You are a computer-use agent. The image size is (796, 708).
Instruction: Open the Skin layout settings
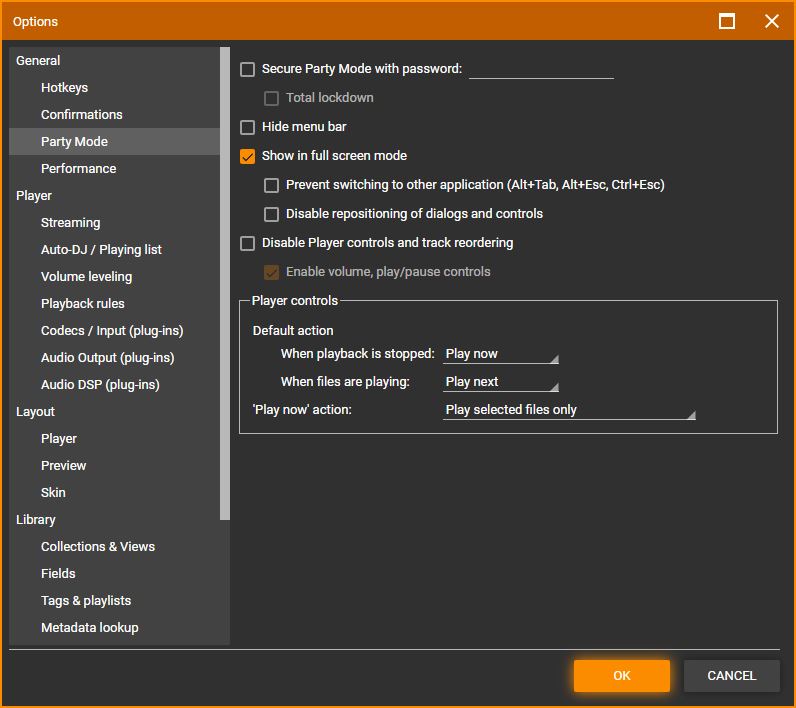click(53, 493)
